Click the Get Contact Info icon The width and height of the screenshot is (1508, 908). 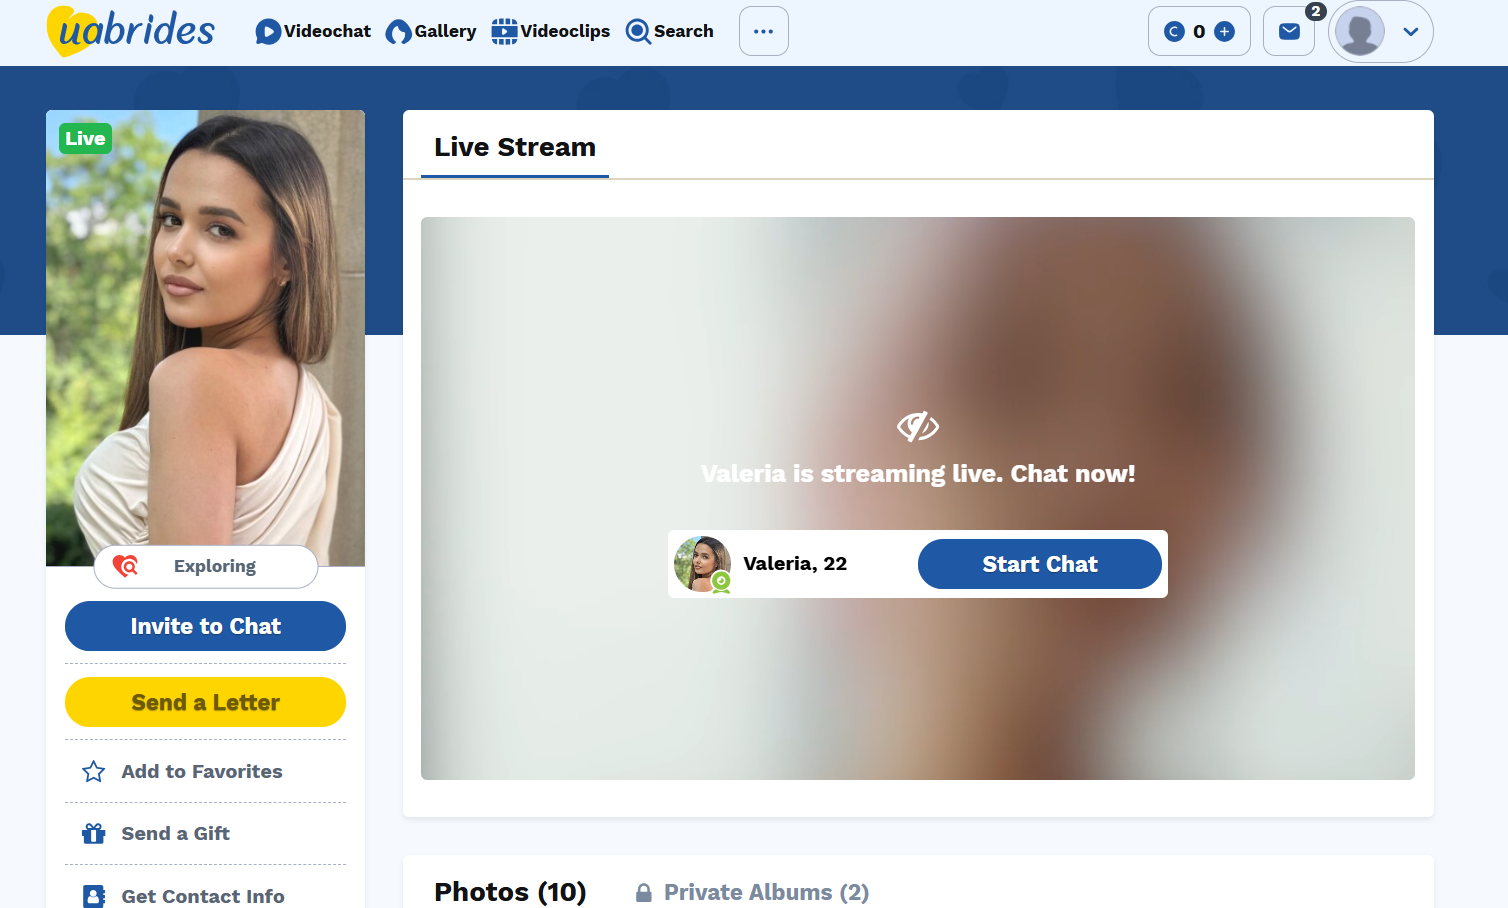coord(94,896)
